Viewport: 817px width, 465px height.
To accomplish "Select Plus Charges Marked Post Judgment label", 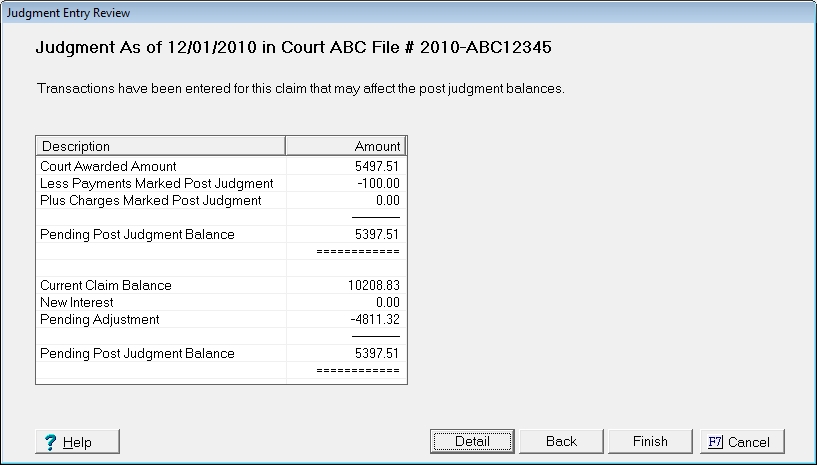I will (150, 200).
